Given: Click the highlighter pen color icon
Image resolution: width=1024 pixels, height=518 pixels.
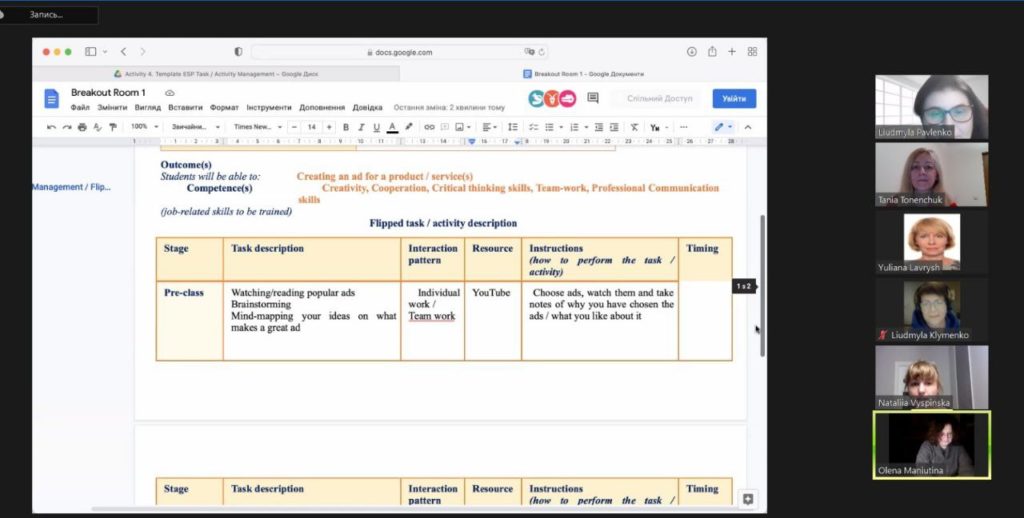Looking at the screenshot, I should pos(409,127).
